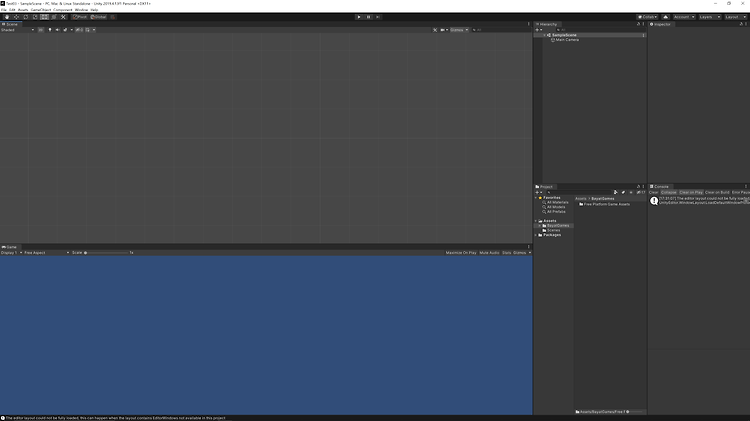This screenshot has width=750, height=421.
Task: Open the Collab dropdown
Action: (647, 17)
